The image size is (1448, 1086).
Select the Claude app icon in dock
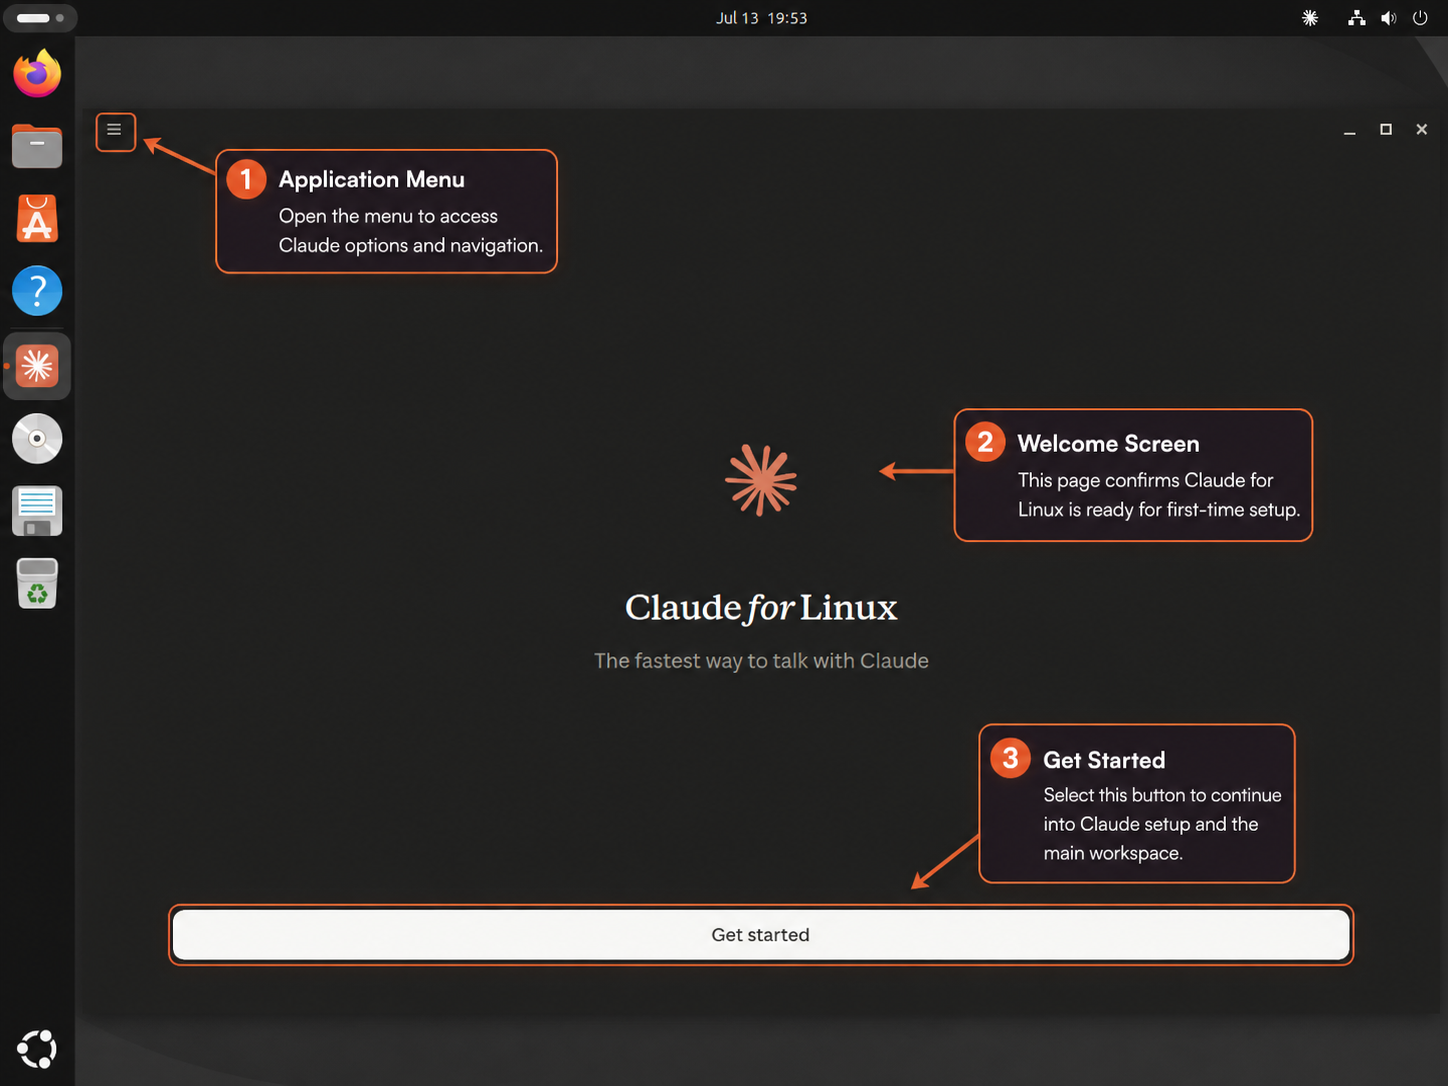[x=37, y=366]
